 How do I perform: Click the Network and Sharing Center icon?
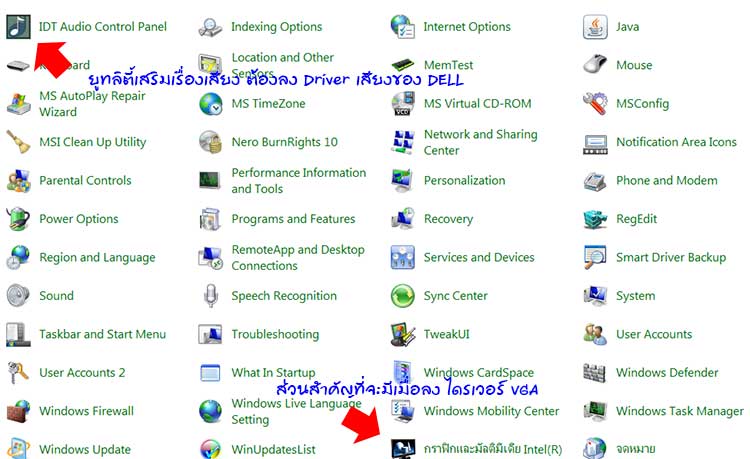coord(403,142)
